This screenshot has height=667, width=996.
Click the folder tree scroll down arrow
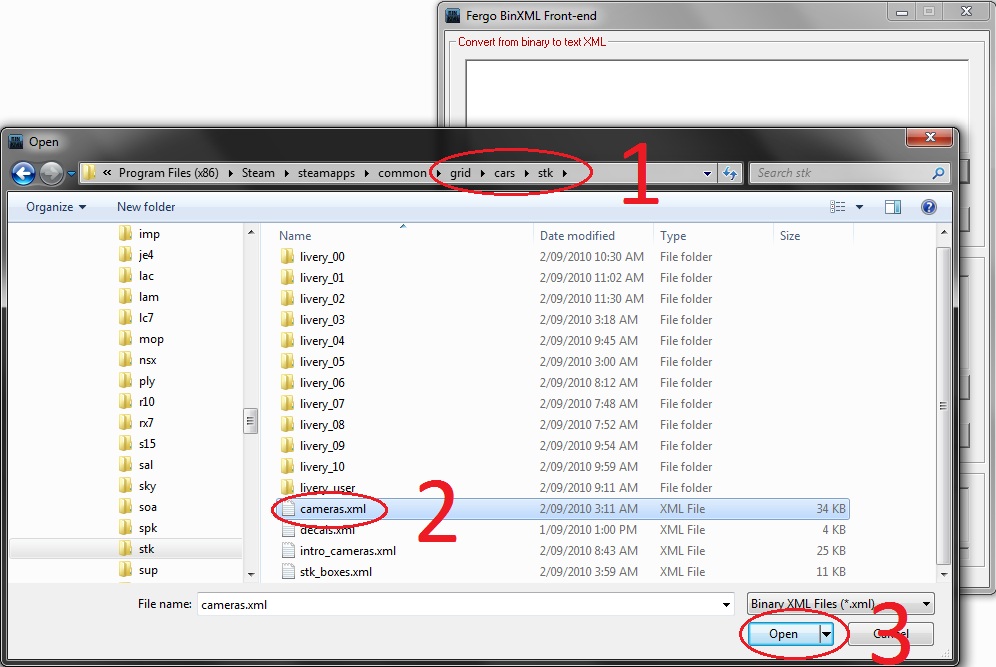tap(251, 574)
